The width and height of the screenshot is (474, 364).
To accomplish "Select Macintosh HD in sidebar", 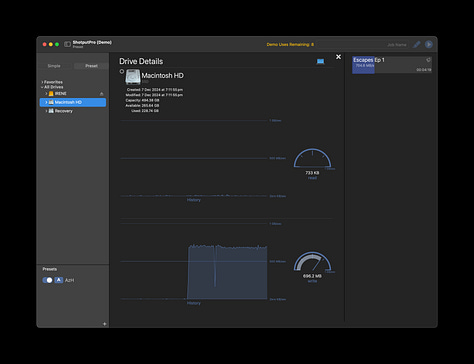I will pyautogui.click(x=73, y=102).
